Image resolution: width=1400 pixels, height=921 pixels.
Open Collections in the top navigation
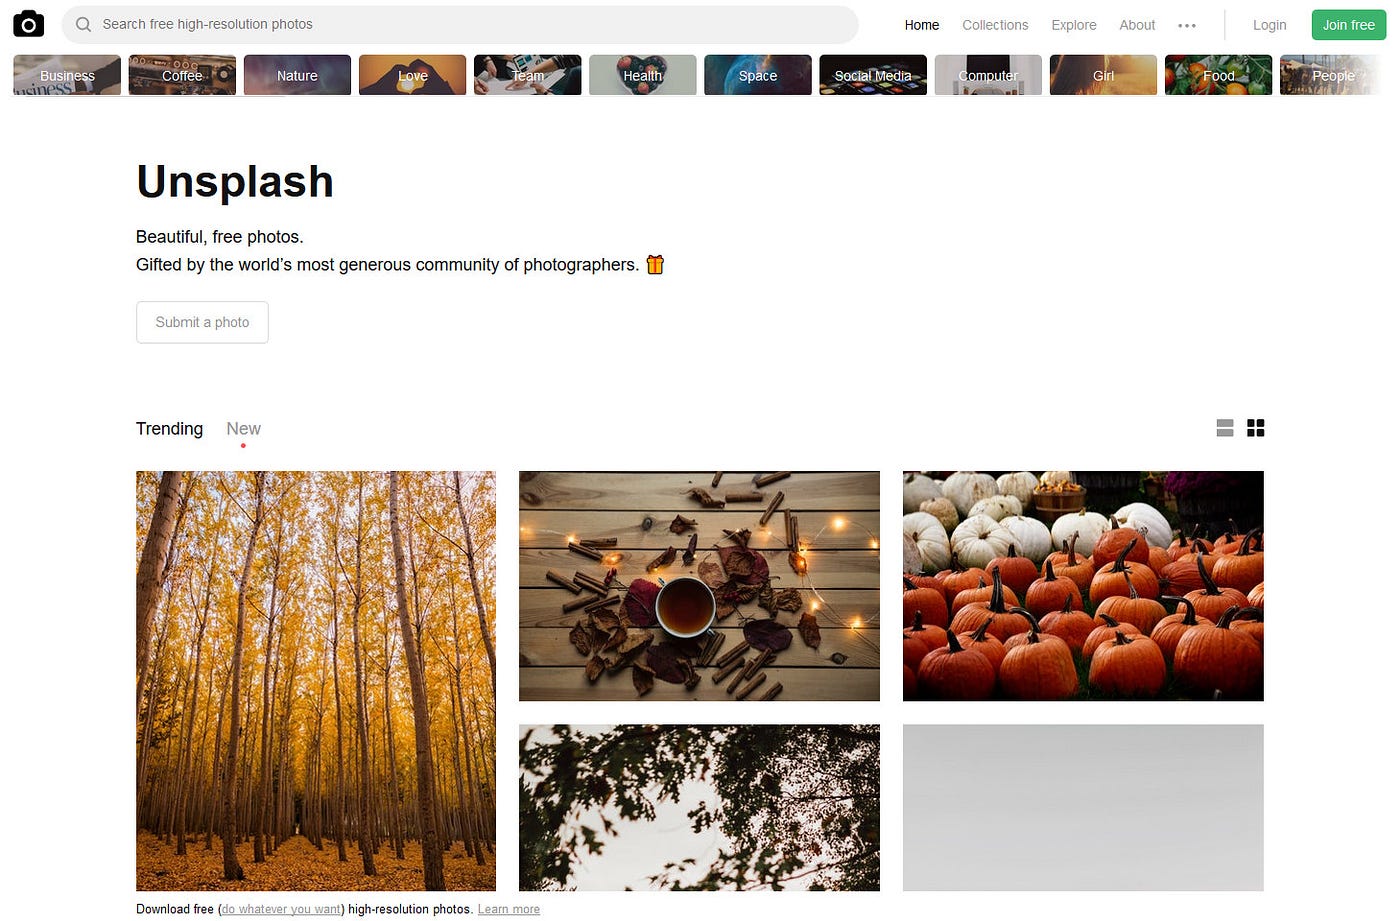[995, 25]
